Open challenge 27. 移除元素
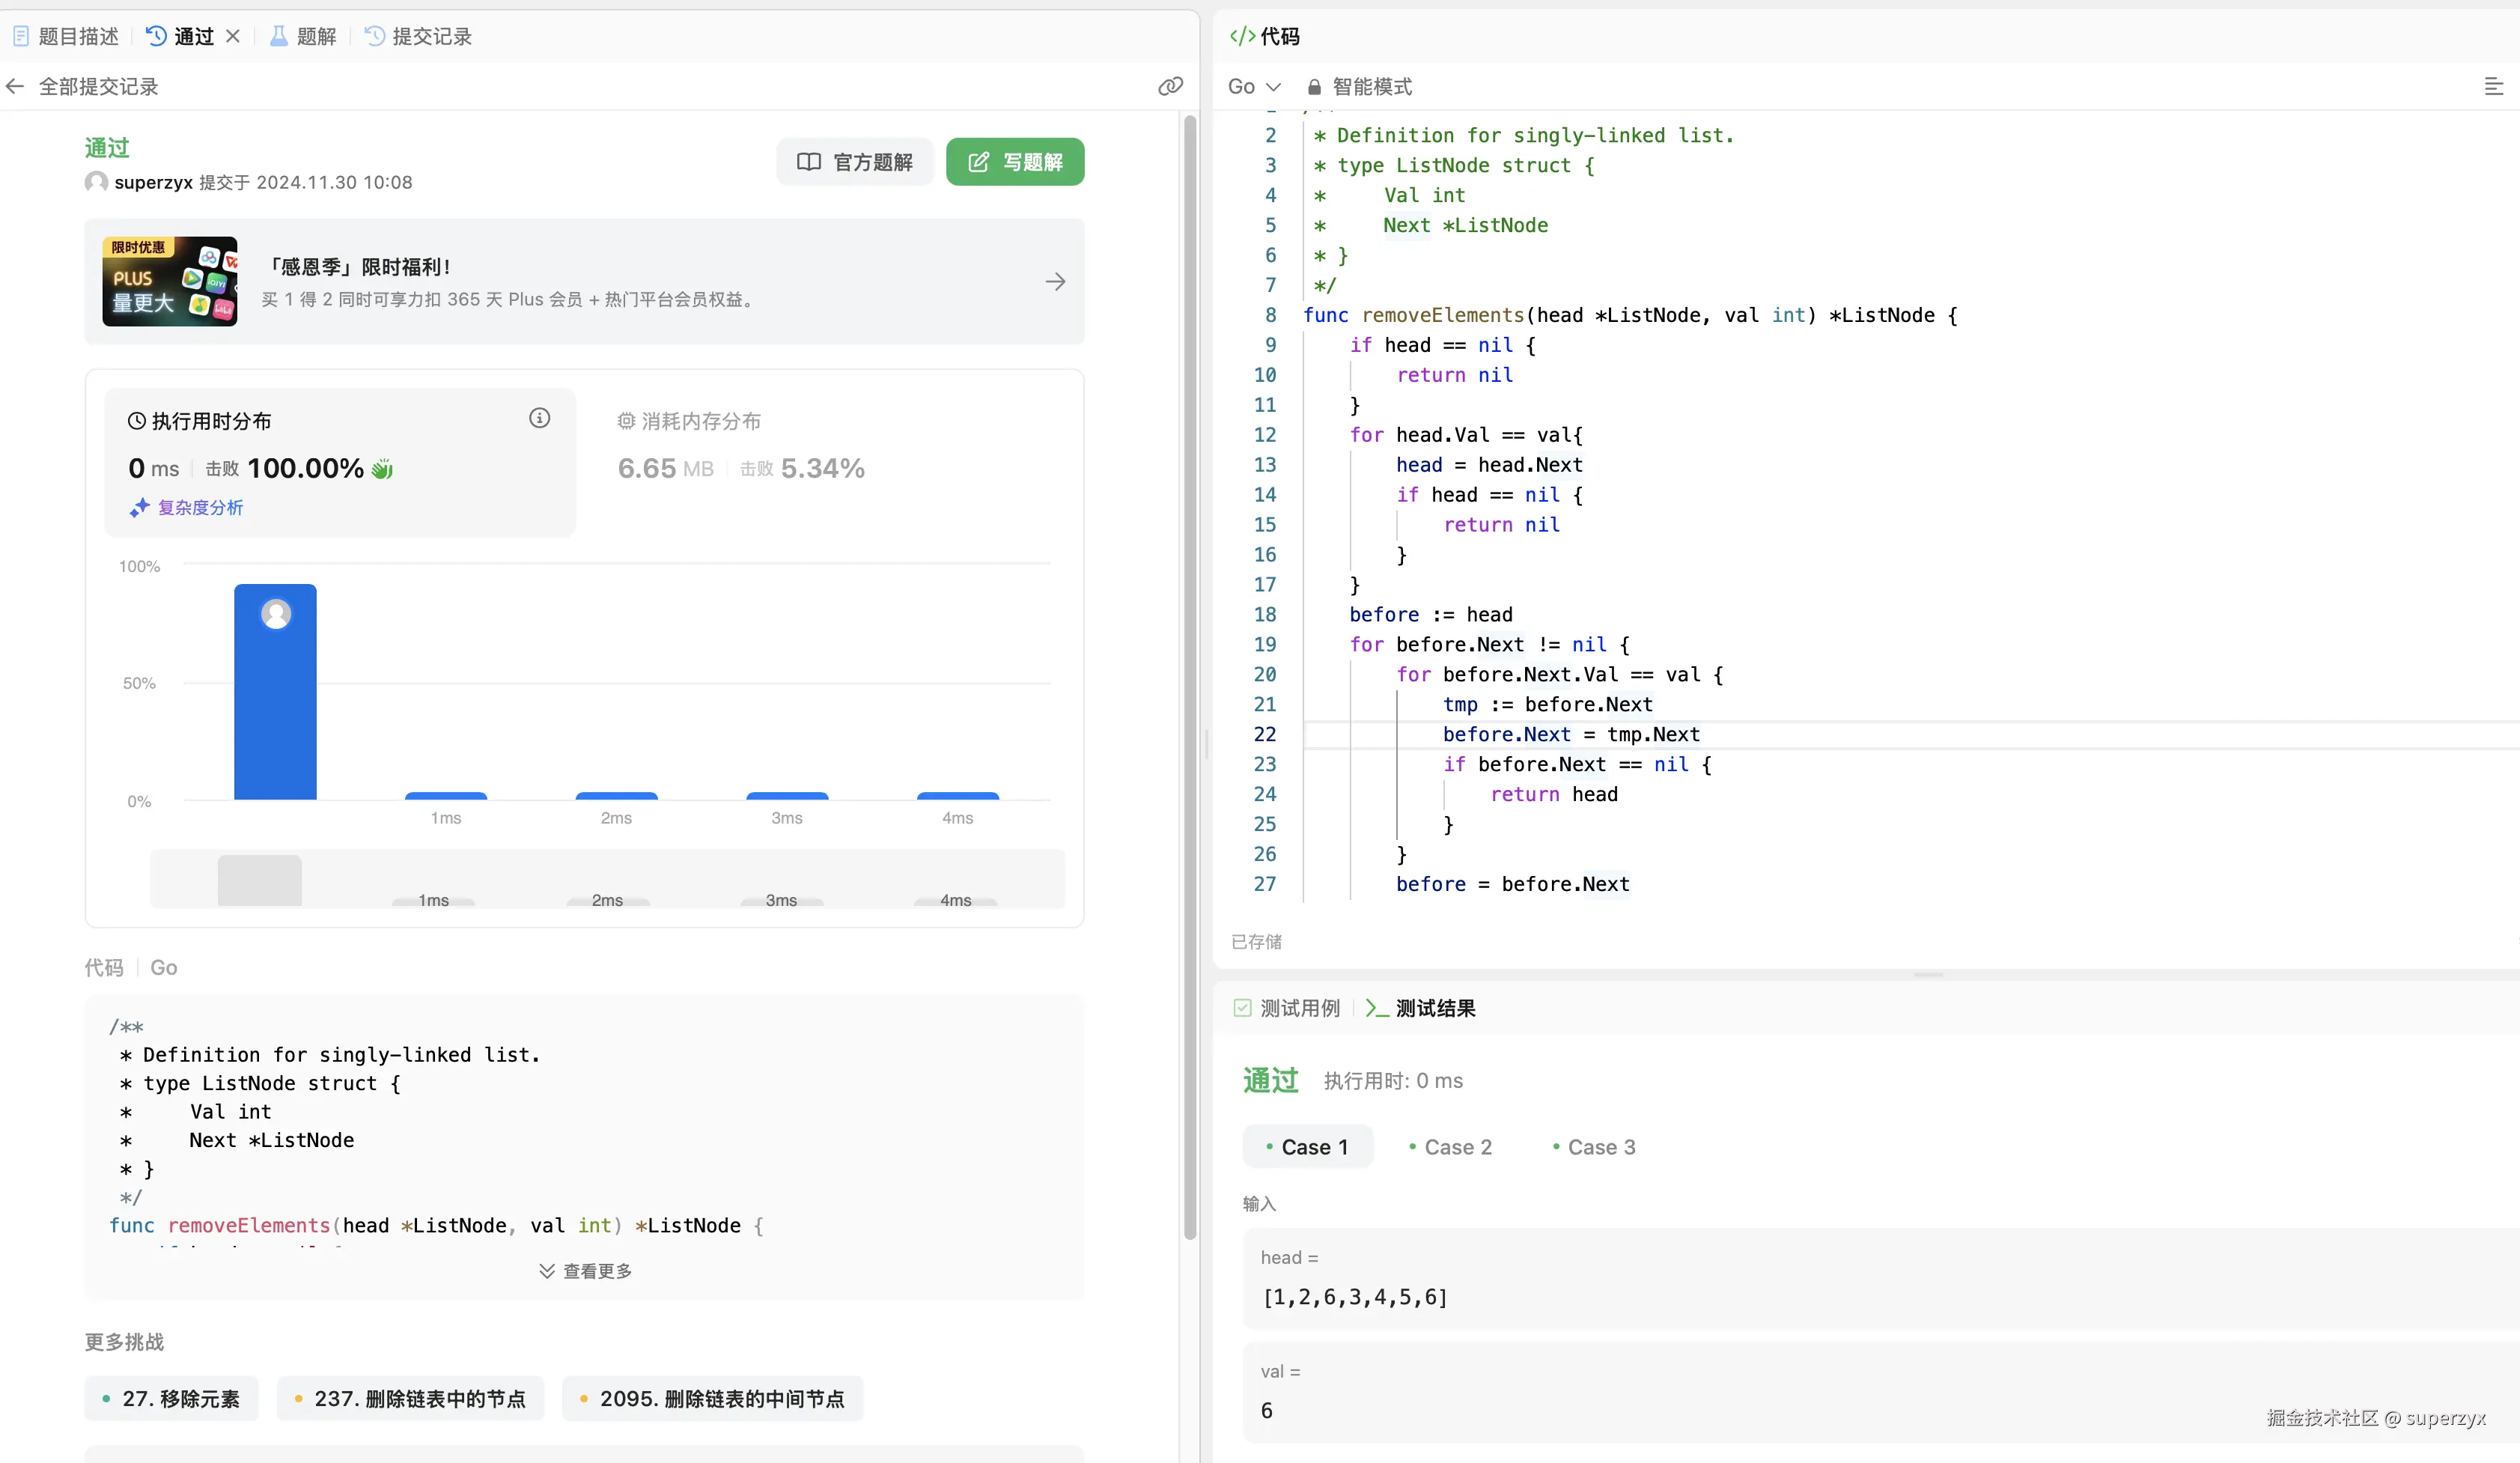 (x=171, y=1399)
